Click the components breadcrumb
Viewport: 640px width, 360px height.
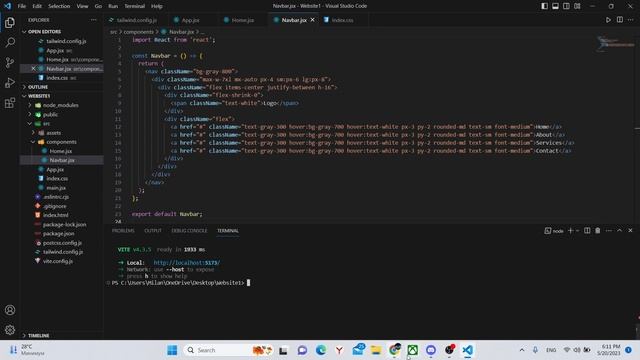click(139, 31)
